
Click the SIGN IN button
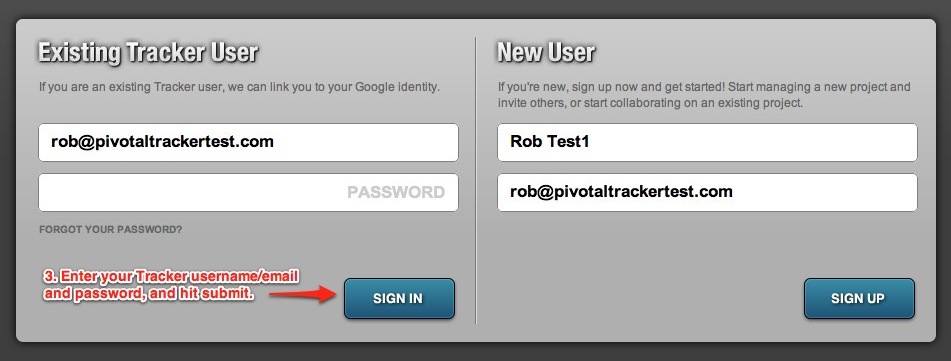pyautogui.click(x=399, y=299)
